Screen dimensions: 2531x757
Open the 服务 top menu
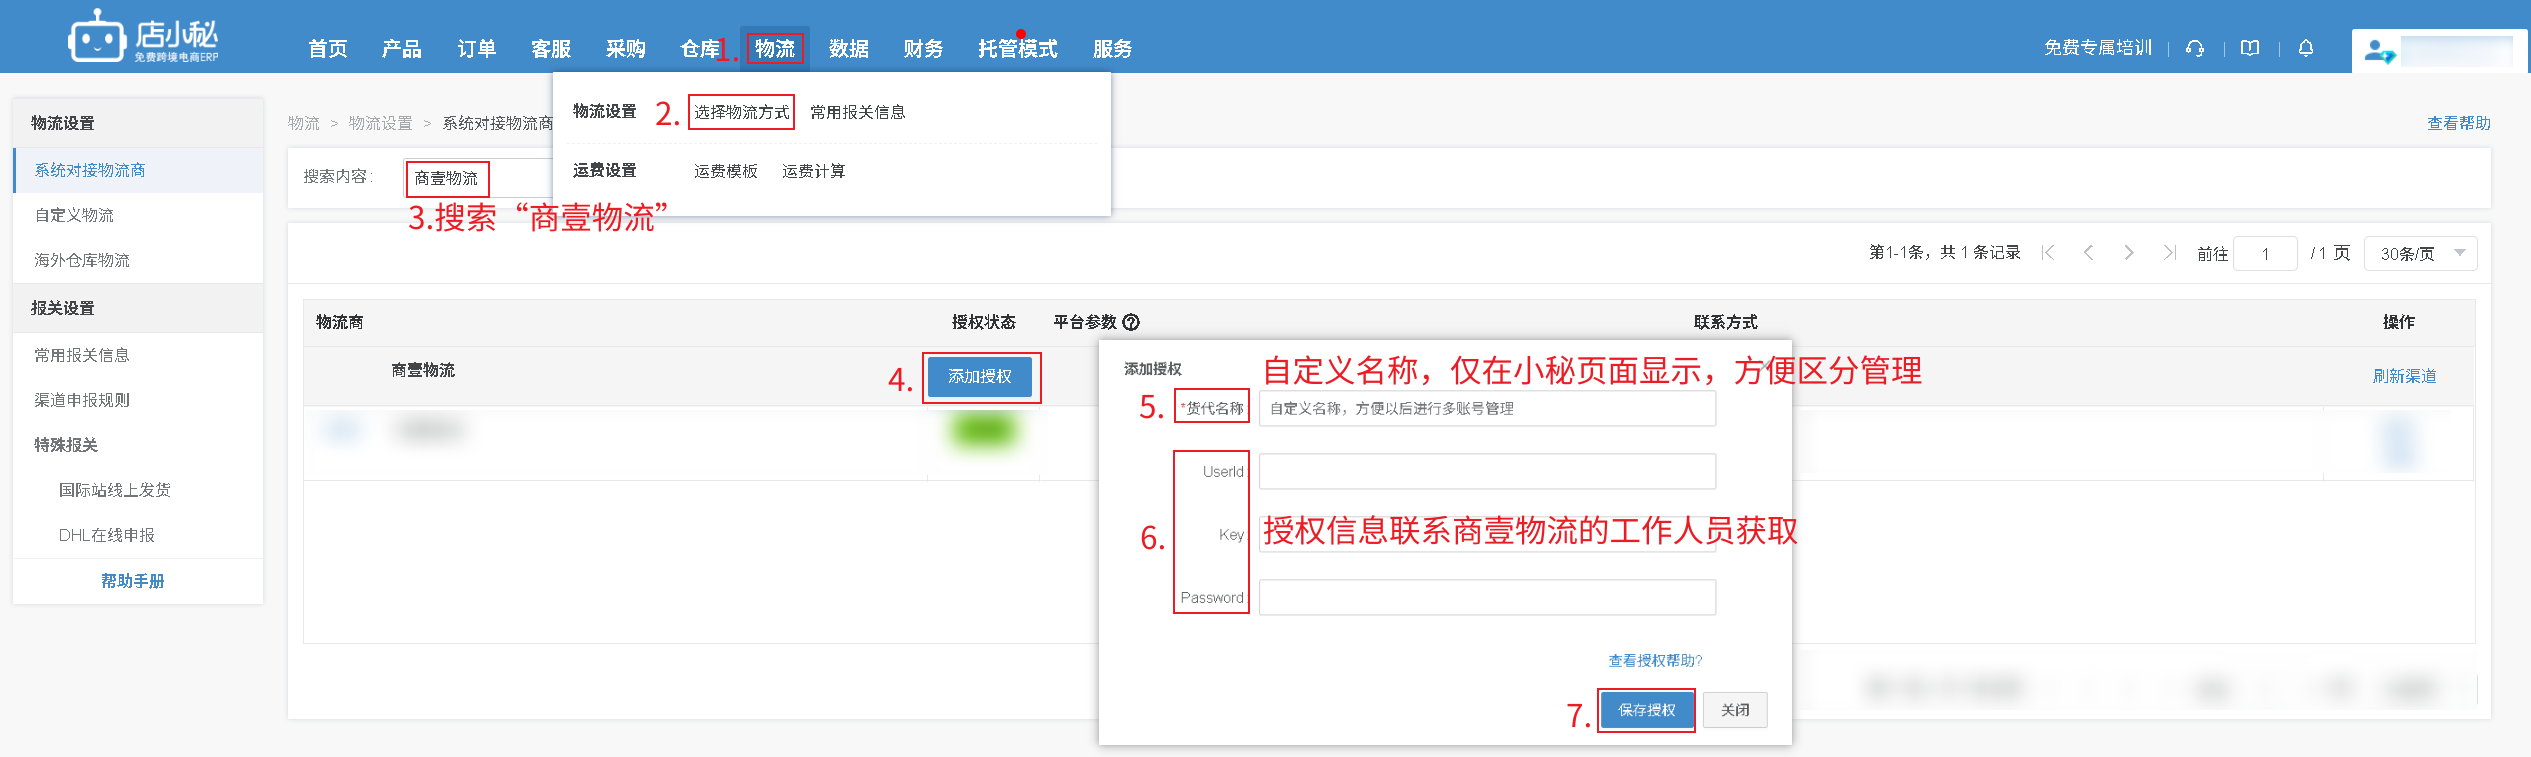[1112, 49]
